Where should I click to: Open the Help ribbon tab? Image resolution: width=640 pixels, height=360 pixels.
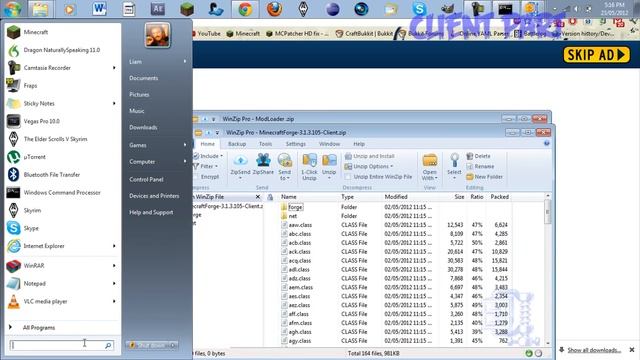[359, 144]
